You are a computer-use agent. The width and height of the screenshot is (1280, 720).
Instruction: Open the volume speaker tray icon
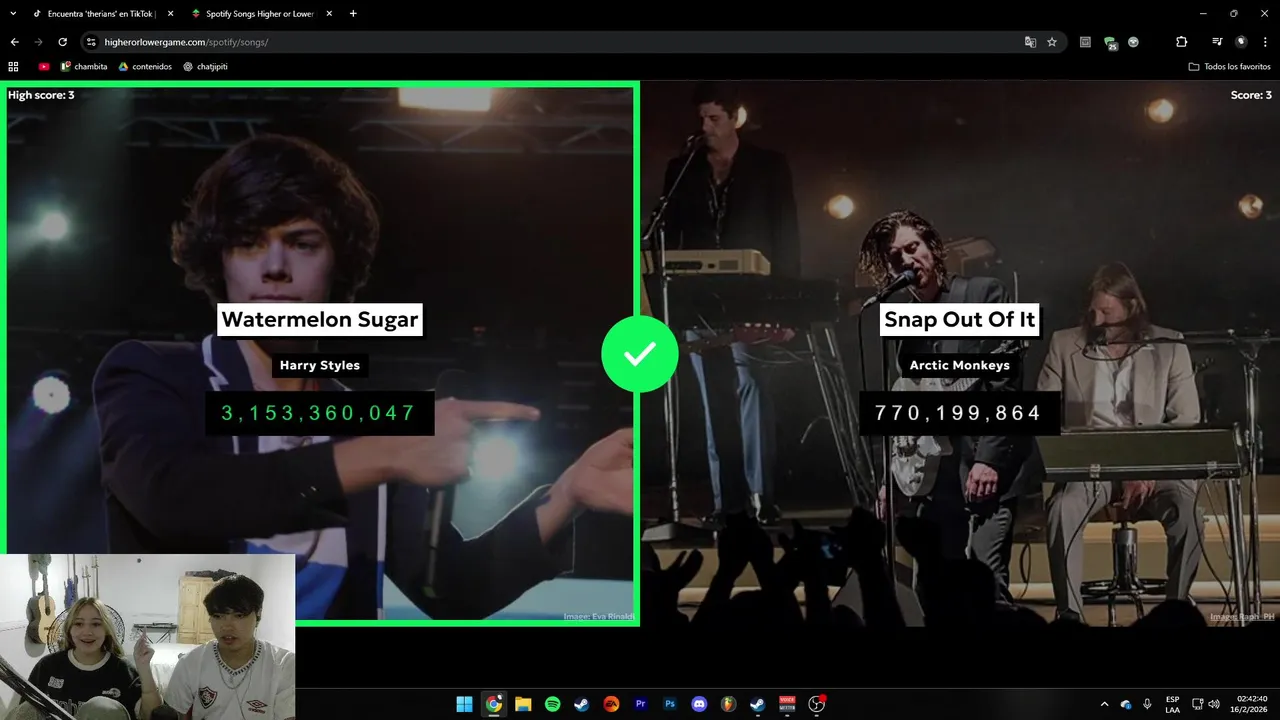tap(1214, 704)
